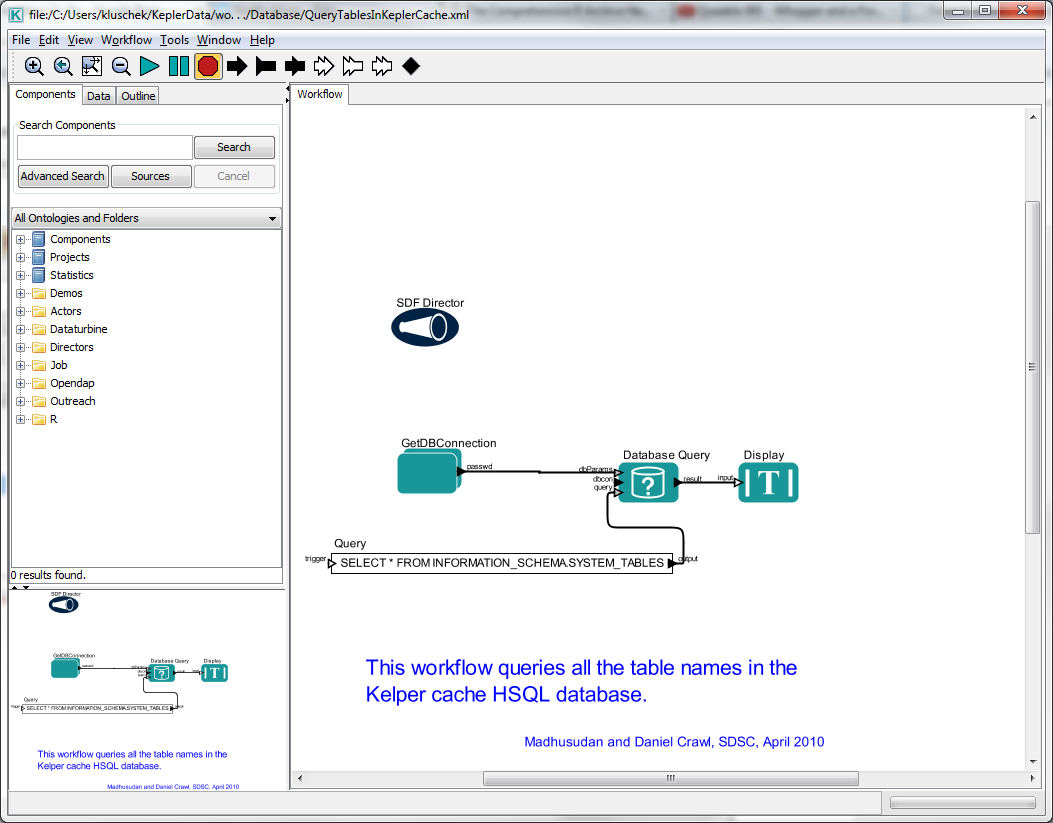Click the single output port arrow icon
The width and height of the screenshot is (1053, 823).
click(x=266, y=66)
